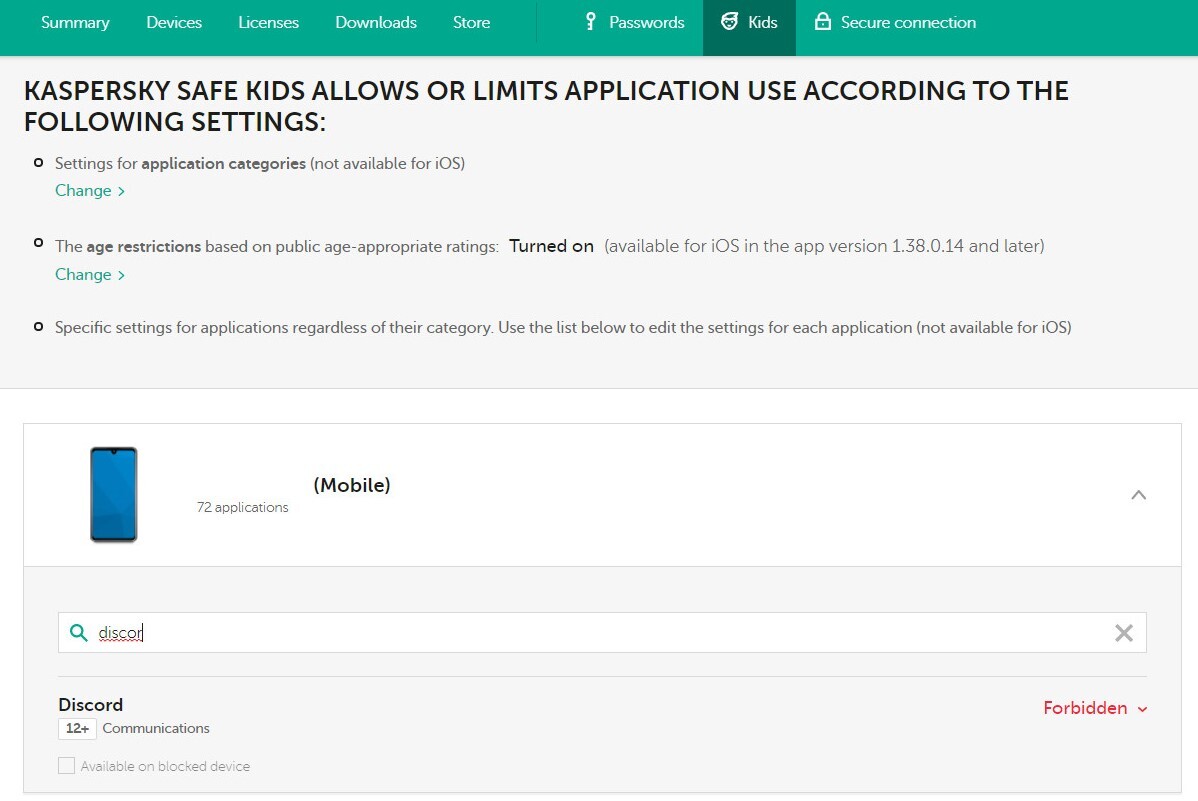Clear the search with the X icon
1198x801 pixels.
pyautogui.click(x=1124, y=633)
